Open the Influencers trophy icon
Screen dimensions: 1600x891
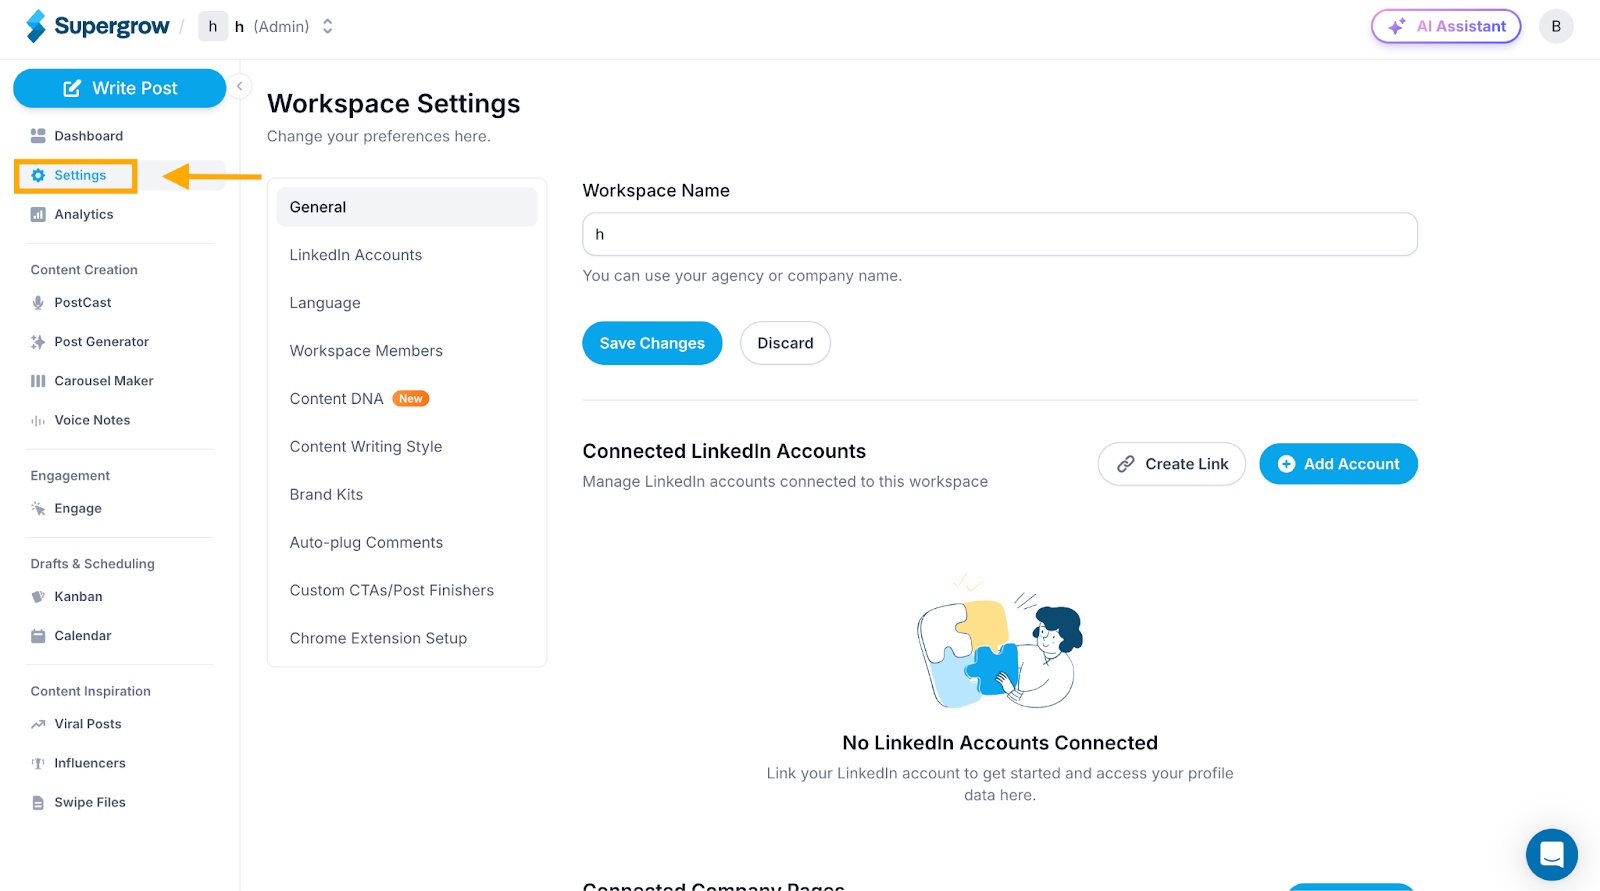tap(38, 763)
